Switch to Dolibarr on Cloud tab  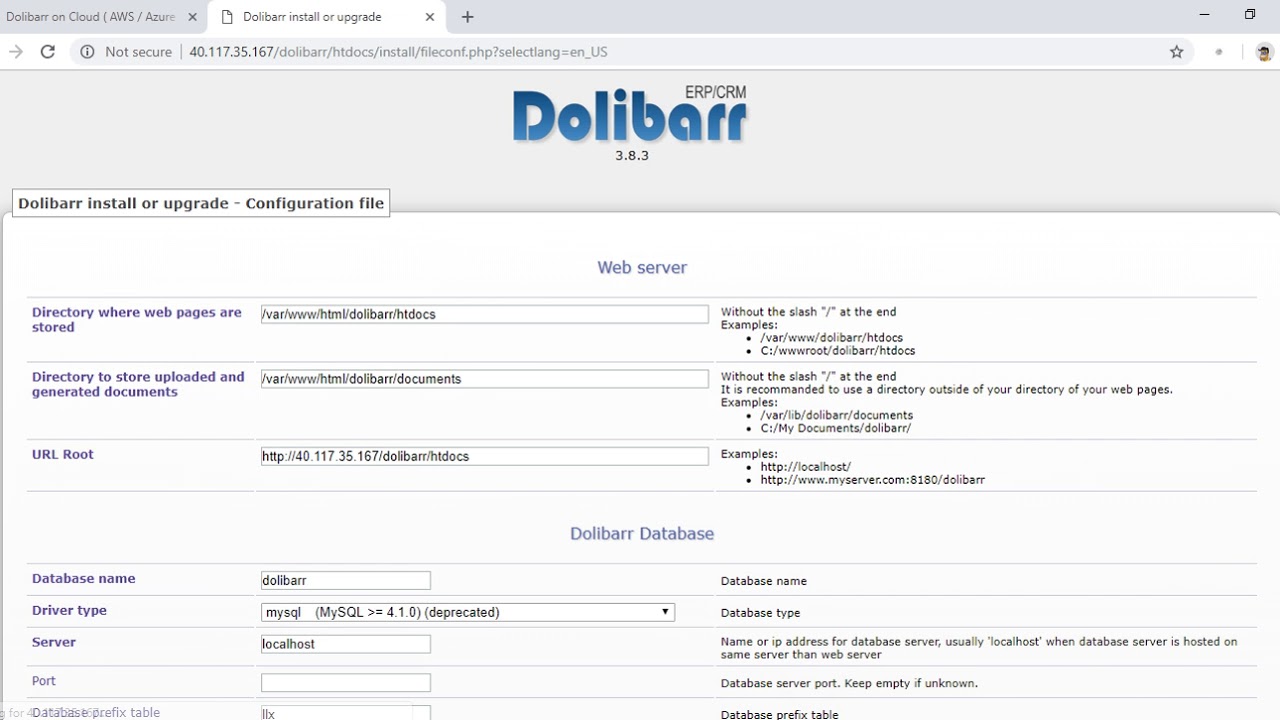click(x=93, y=17)
